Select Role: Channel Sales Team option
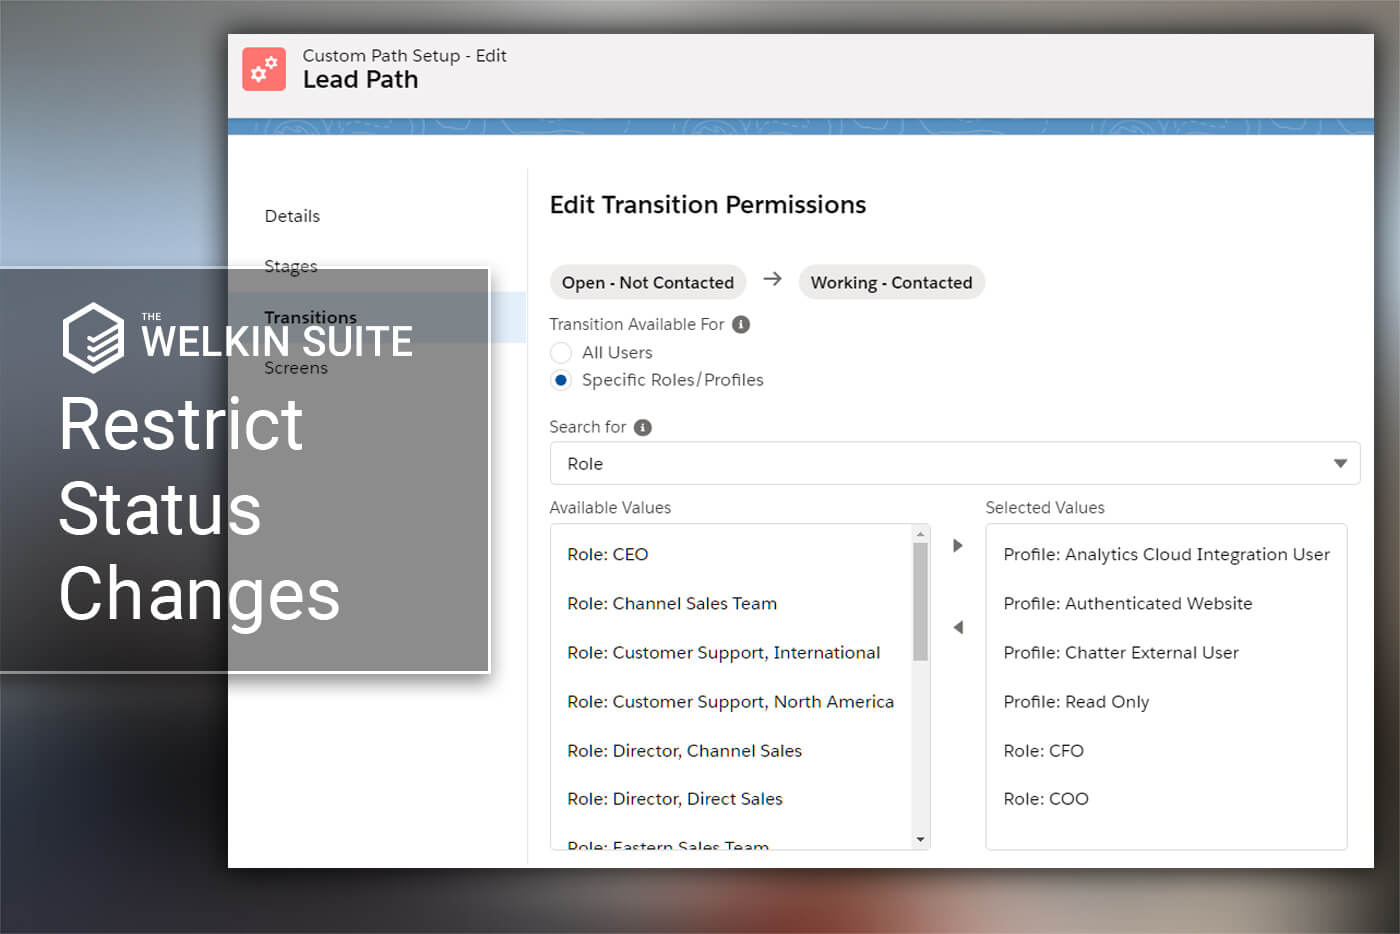The height and width of the screenshot is (934, 1400). coord(672,603)
